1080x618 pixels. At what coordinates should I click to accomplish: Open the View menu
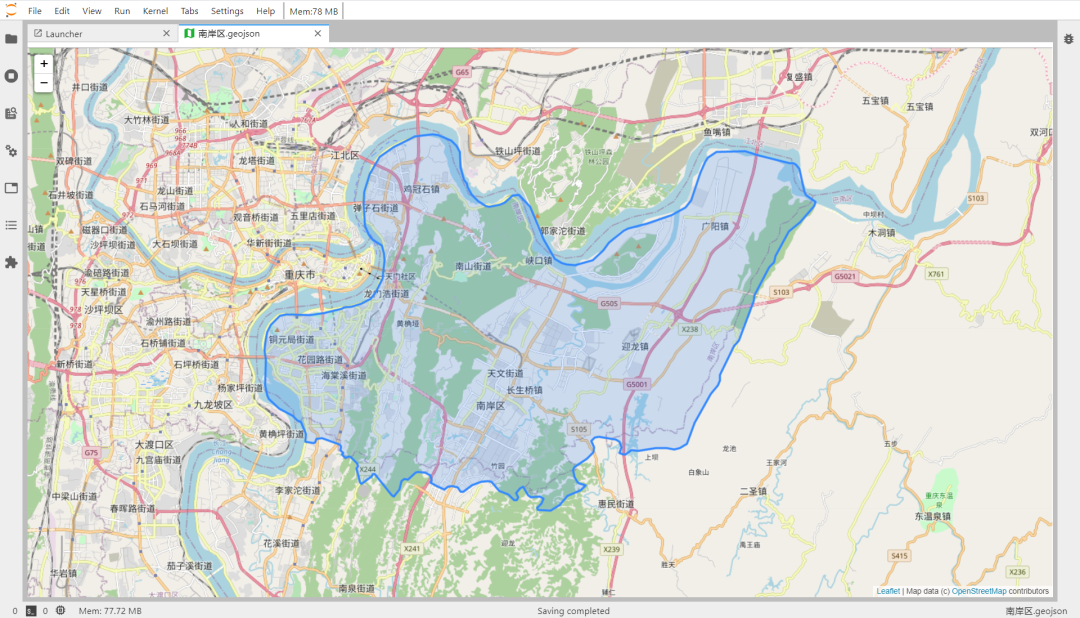coord(92,11)
